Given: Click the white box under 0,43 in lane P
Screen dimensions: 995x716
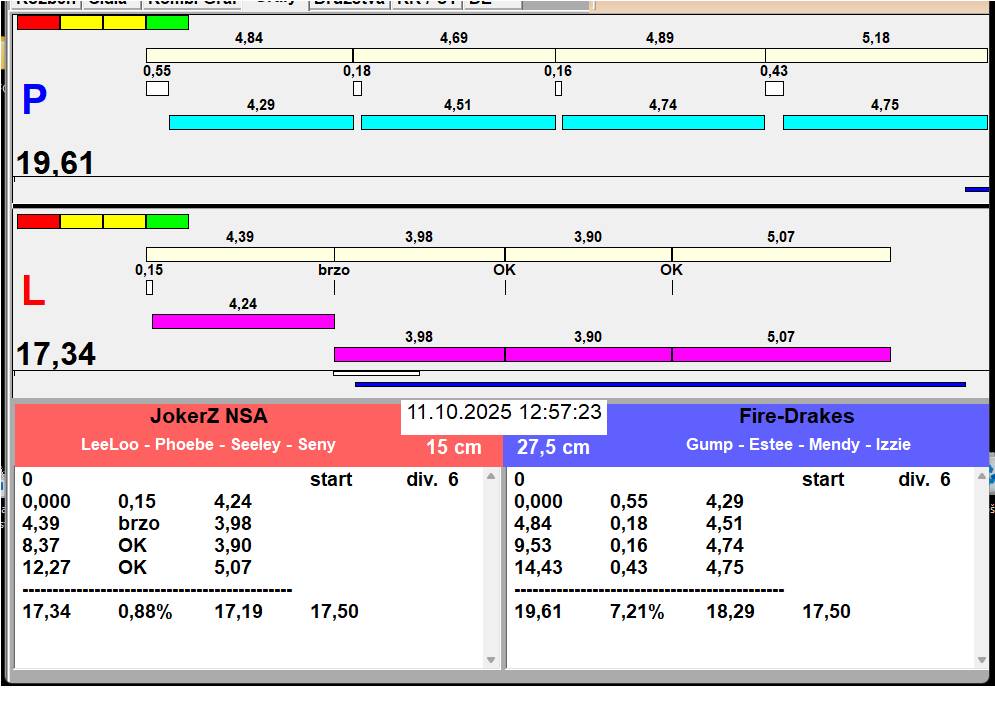Looking at the screenshot, I should point(774,89).
